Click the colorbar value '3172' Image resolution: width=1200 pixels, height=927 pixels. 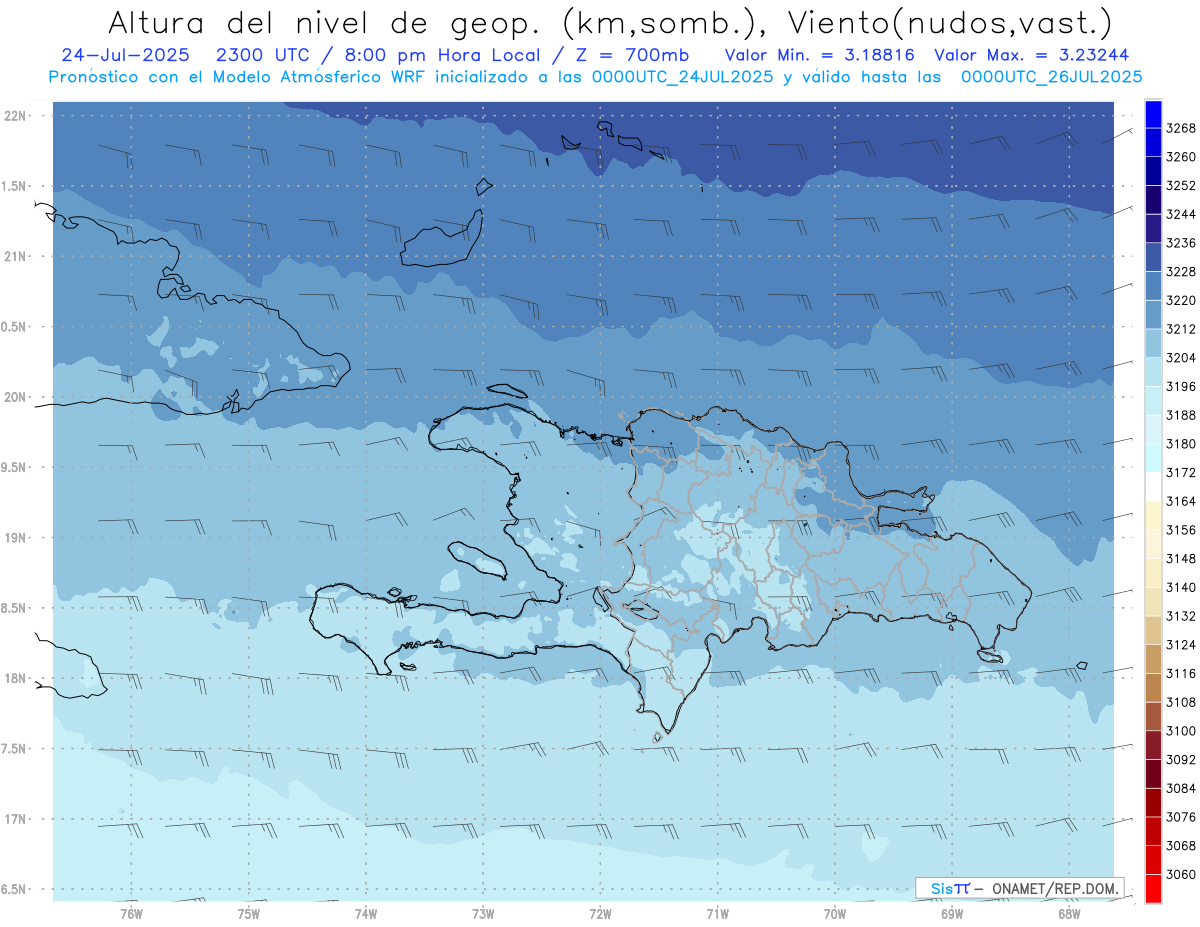pos(1181,472)
